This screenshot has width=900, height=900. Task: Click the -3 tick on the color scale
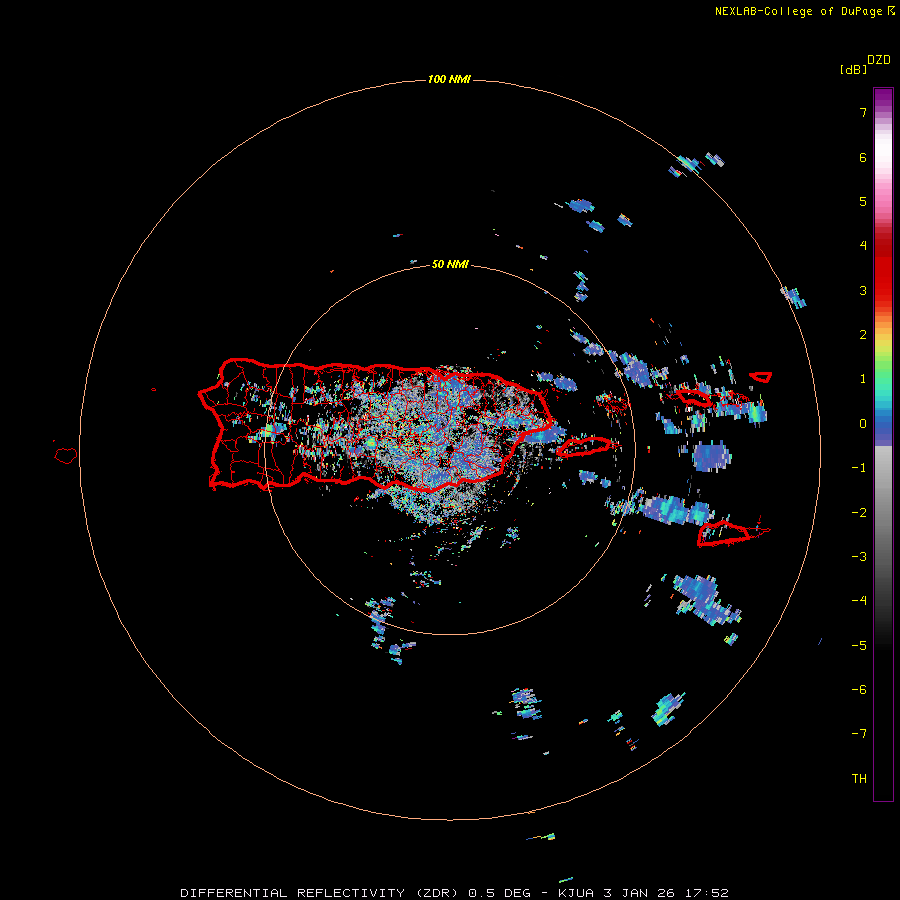click(859, 557)
